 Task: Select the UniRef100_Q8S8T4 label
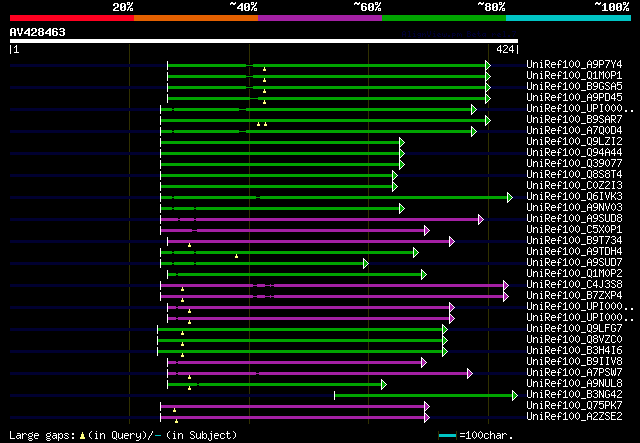574,175
